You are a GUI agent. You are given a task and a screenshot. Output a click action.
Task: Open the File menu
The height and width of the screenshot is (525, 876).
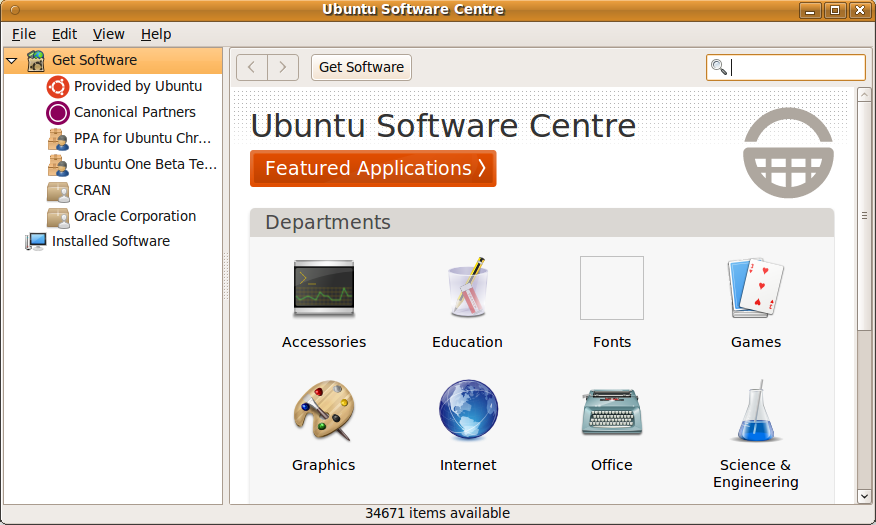click(23, 34)
